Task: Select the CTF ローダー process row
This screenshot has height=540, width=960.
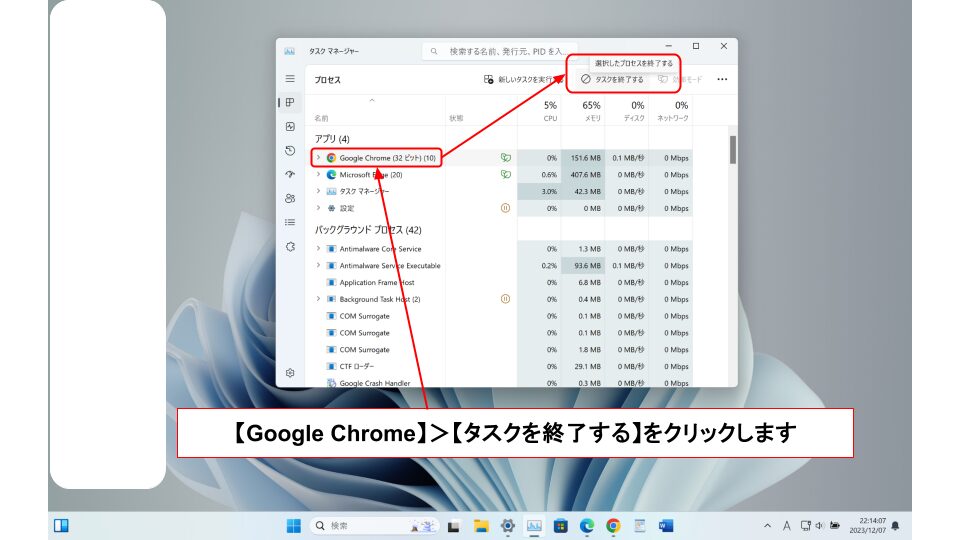Action: click(380, 367)
